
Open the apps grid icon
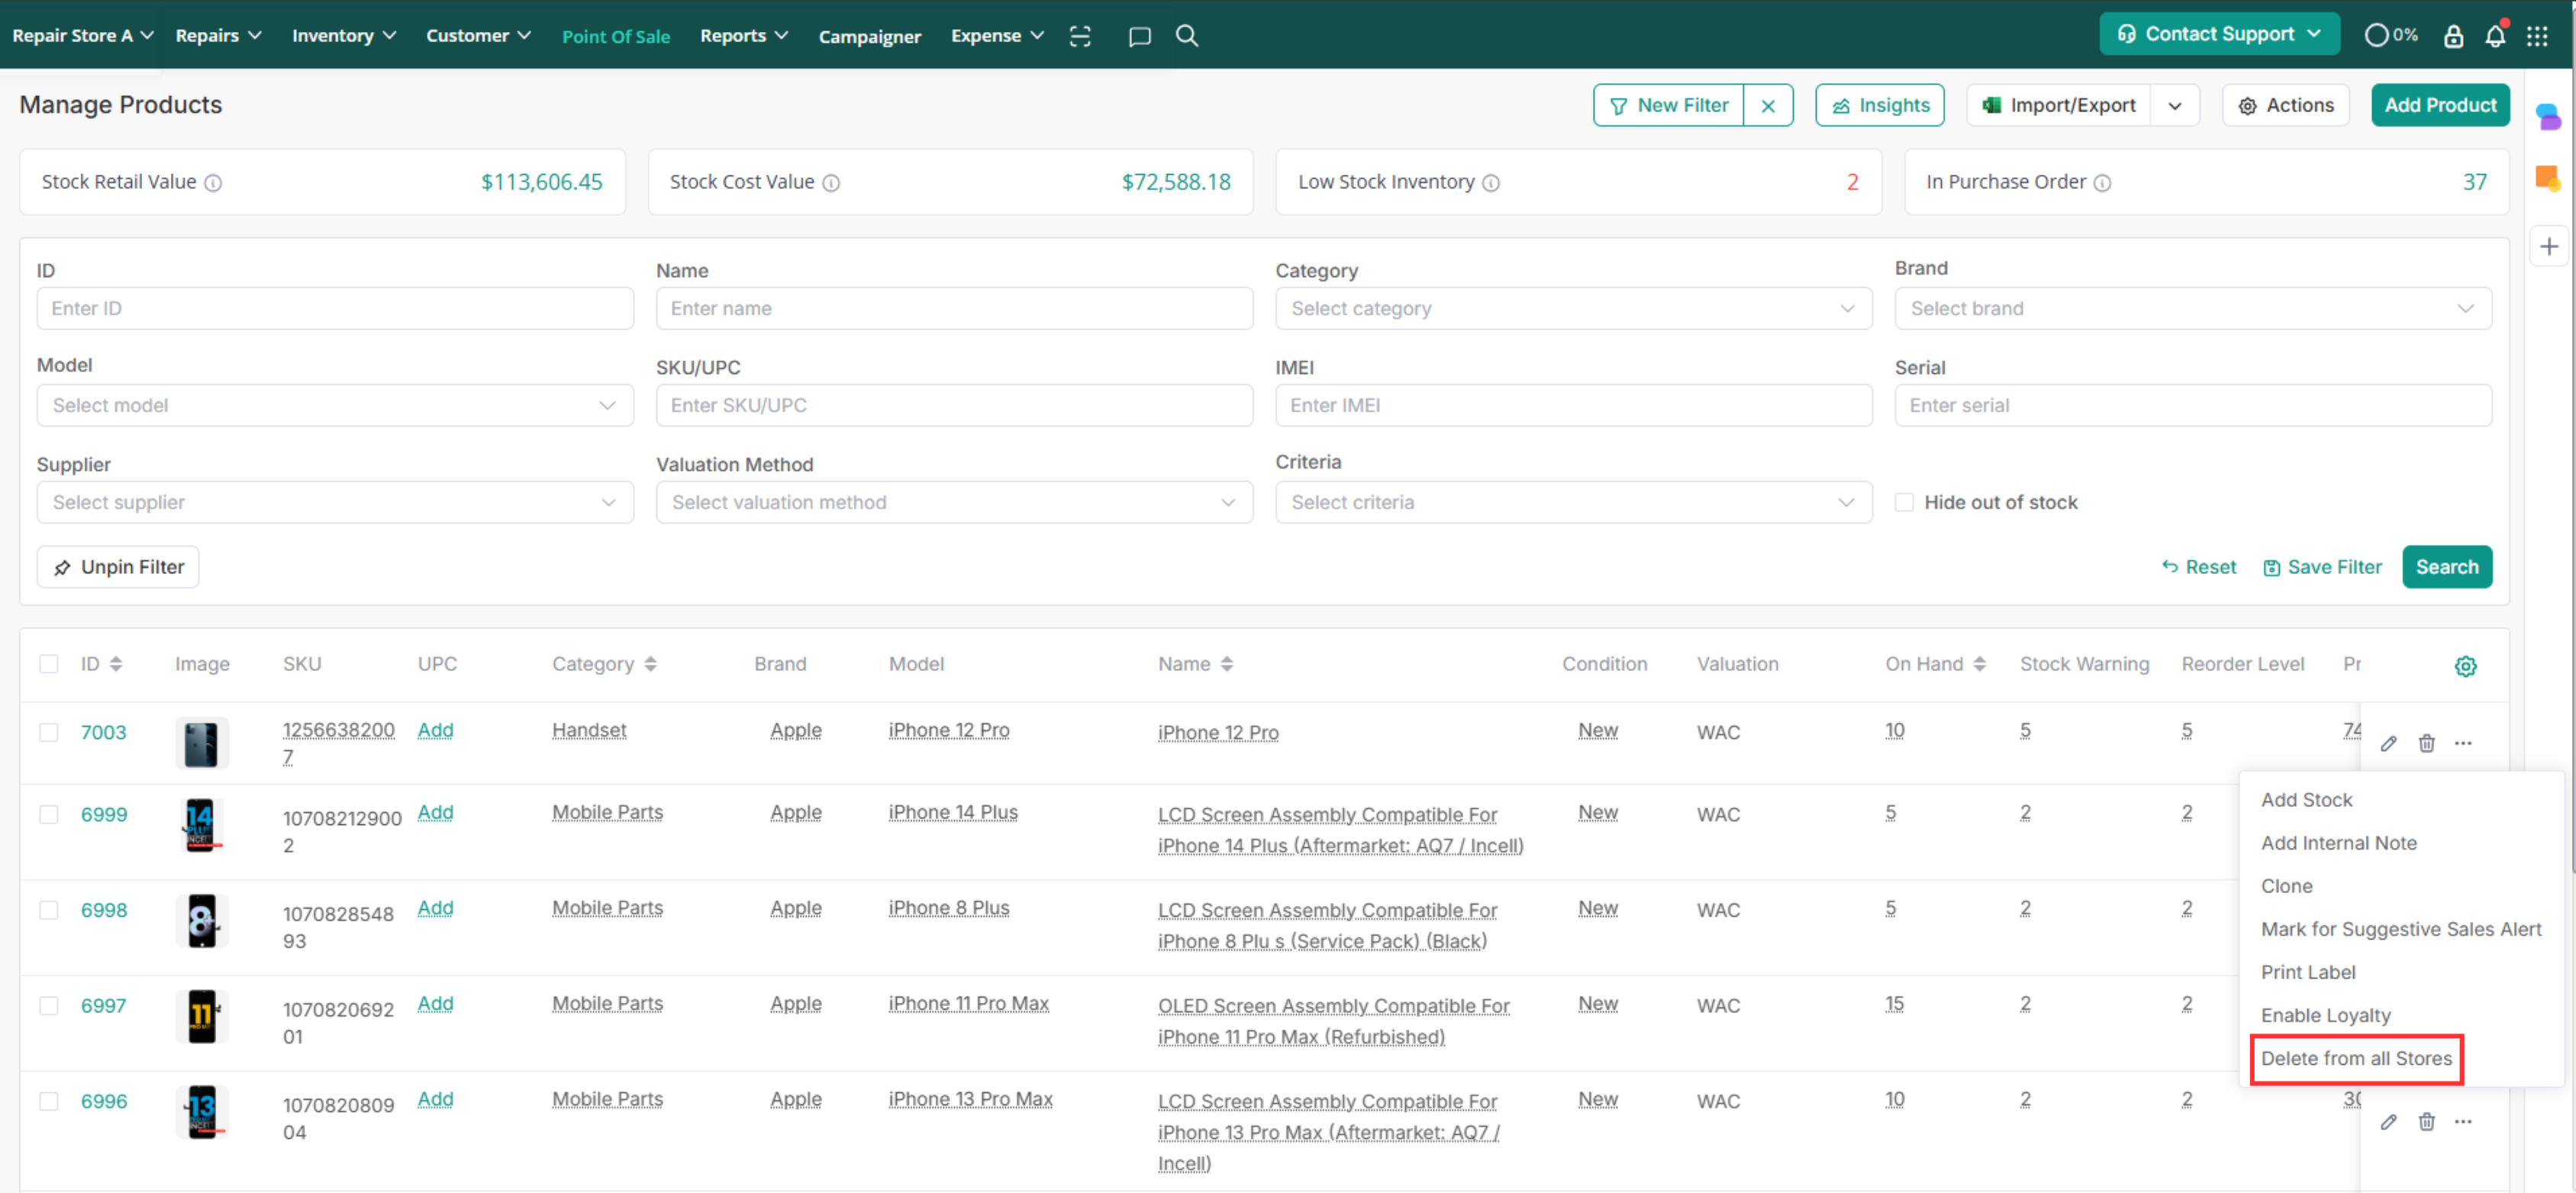click(2537, 36)
